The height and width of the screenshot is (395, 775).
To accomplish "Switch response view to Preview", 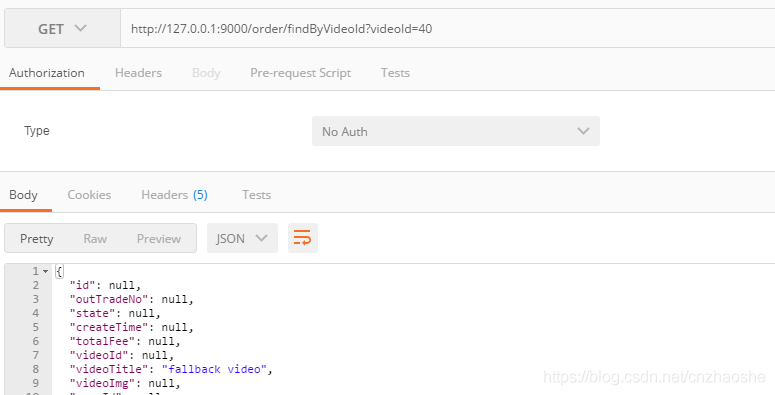I will 159,239.
